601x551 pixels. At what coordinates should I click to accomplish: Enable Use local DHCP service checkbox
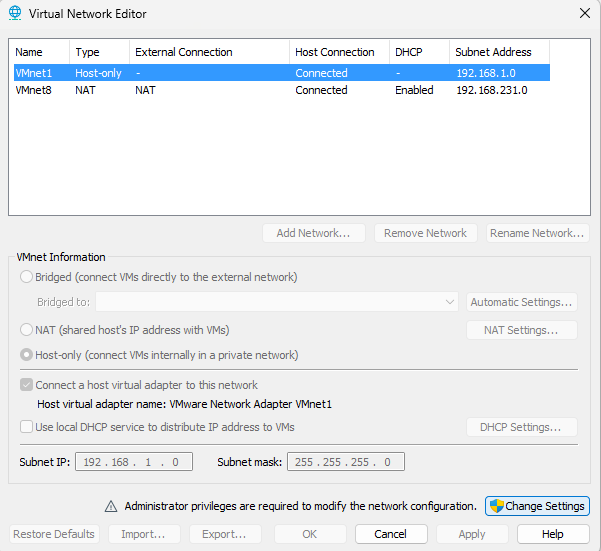point(26,427)
